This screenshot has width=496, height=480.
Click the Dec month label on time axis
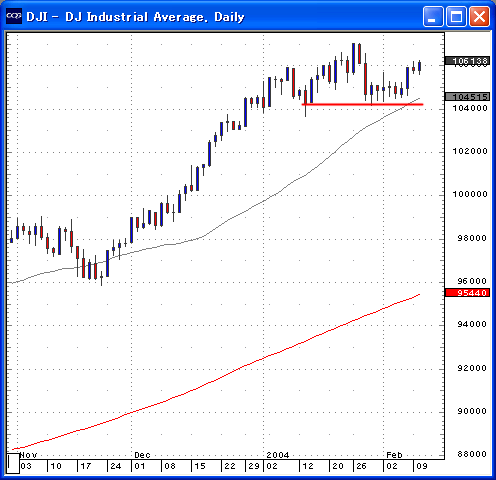[142, 455]
